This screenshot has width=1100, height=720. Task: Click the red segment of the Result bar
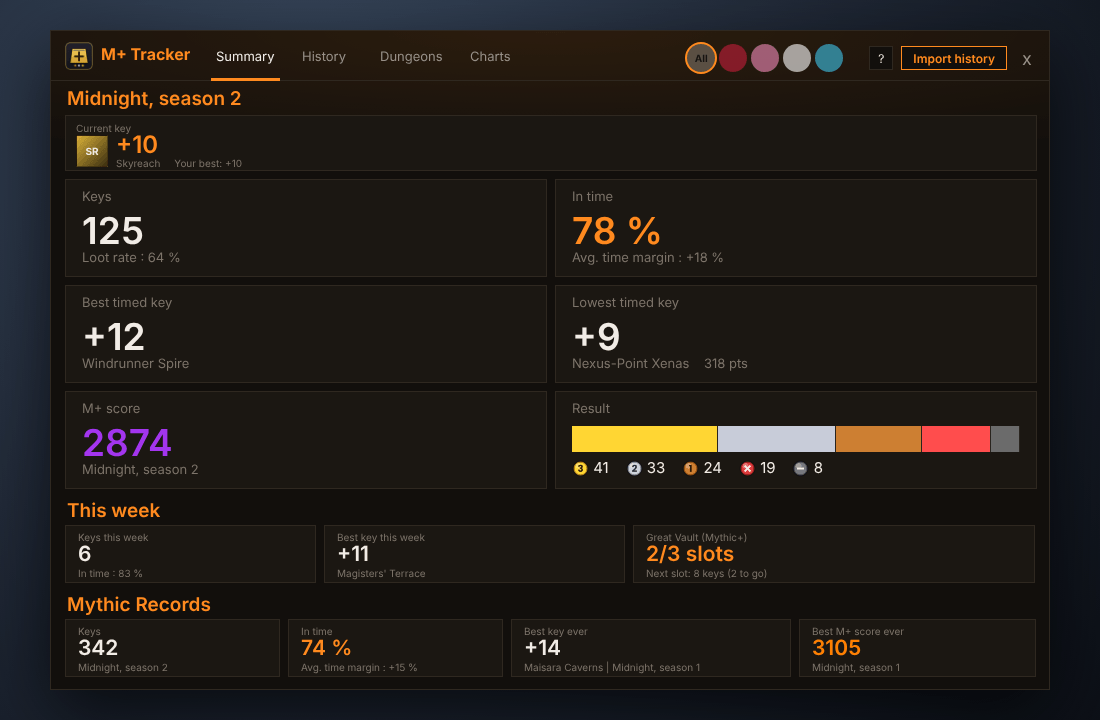click(956, 439)
